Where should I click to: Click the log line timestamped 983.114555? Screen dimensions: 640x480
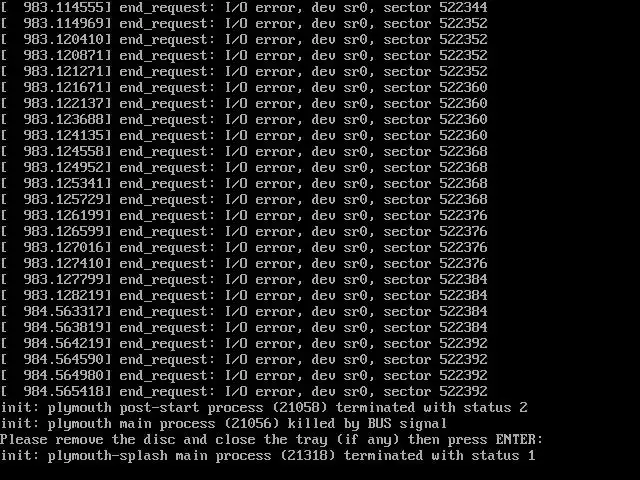click(x=244, y=8)
